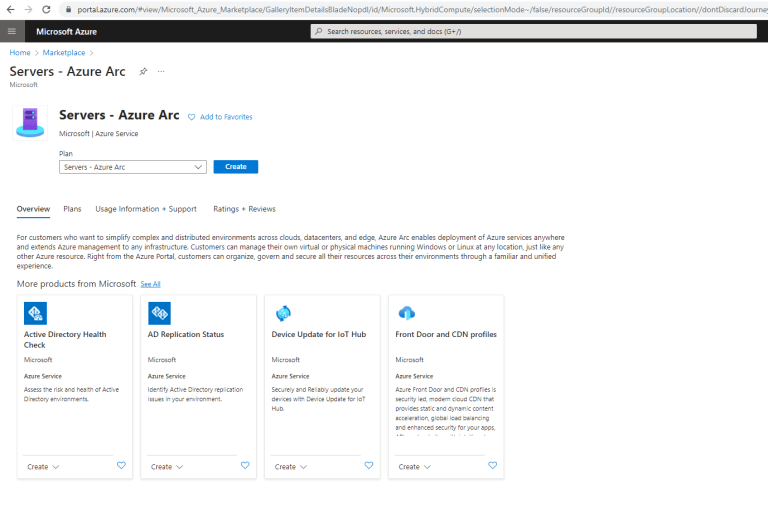Click the Device Update for IoT Hub icon

click(283, 313)
